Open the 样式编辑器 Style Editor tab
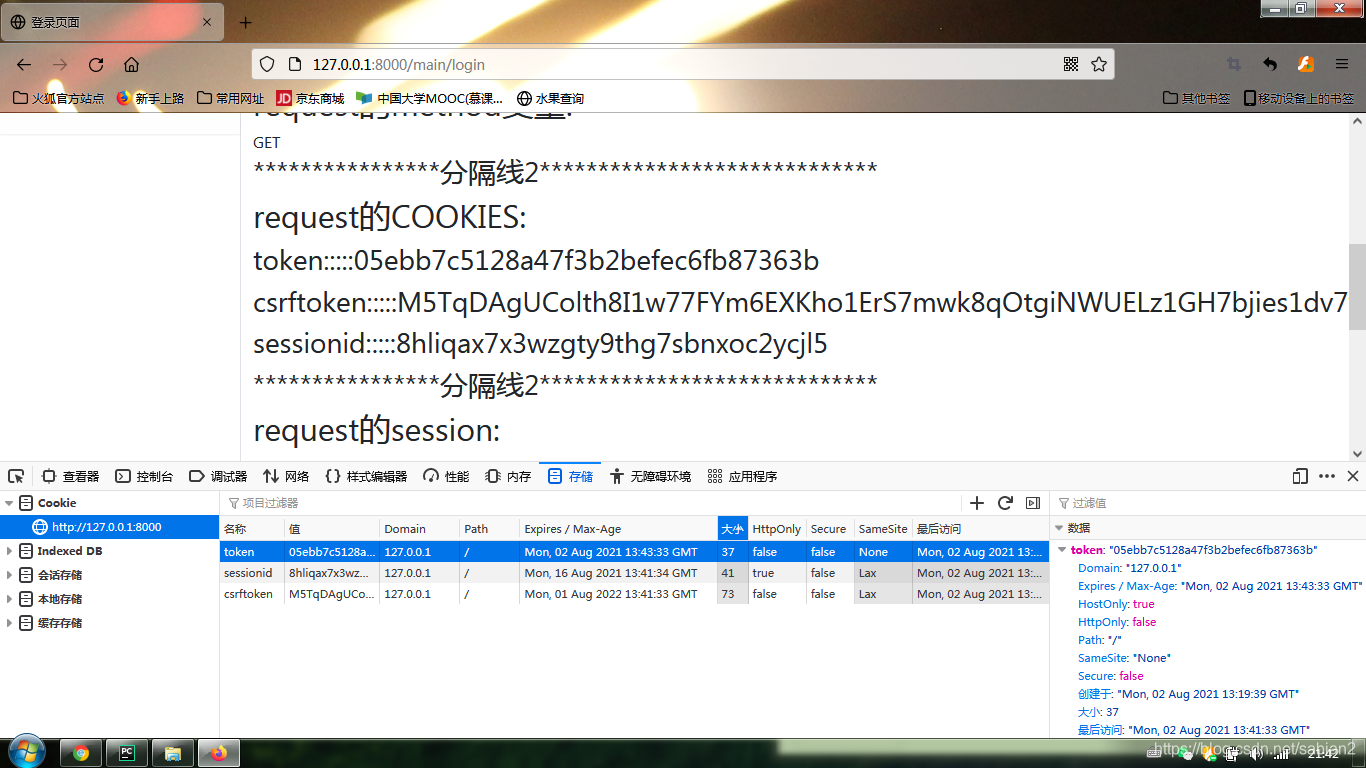Viewport: 1366px width, 768px height. pos(366,476)
